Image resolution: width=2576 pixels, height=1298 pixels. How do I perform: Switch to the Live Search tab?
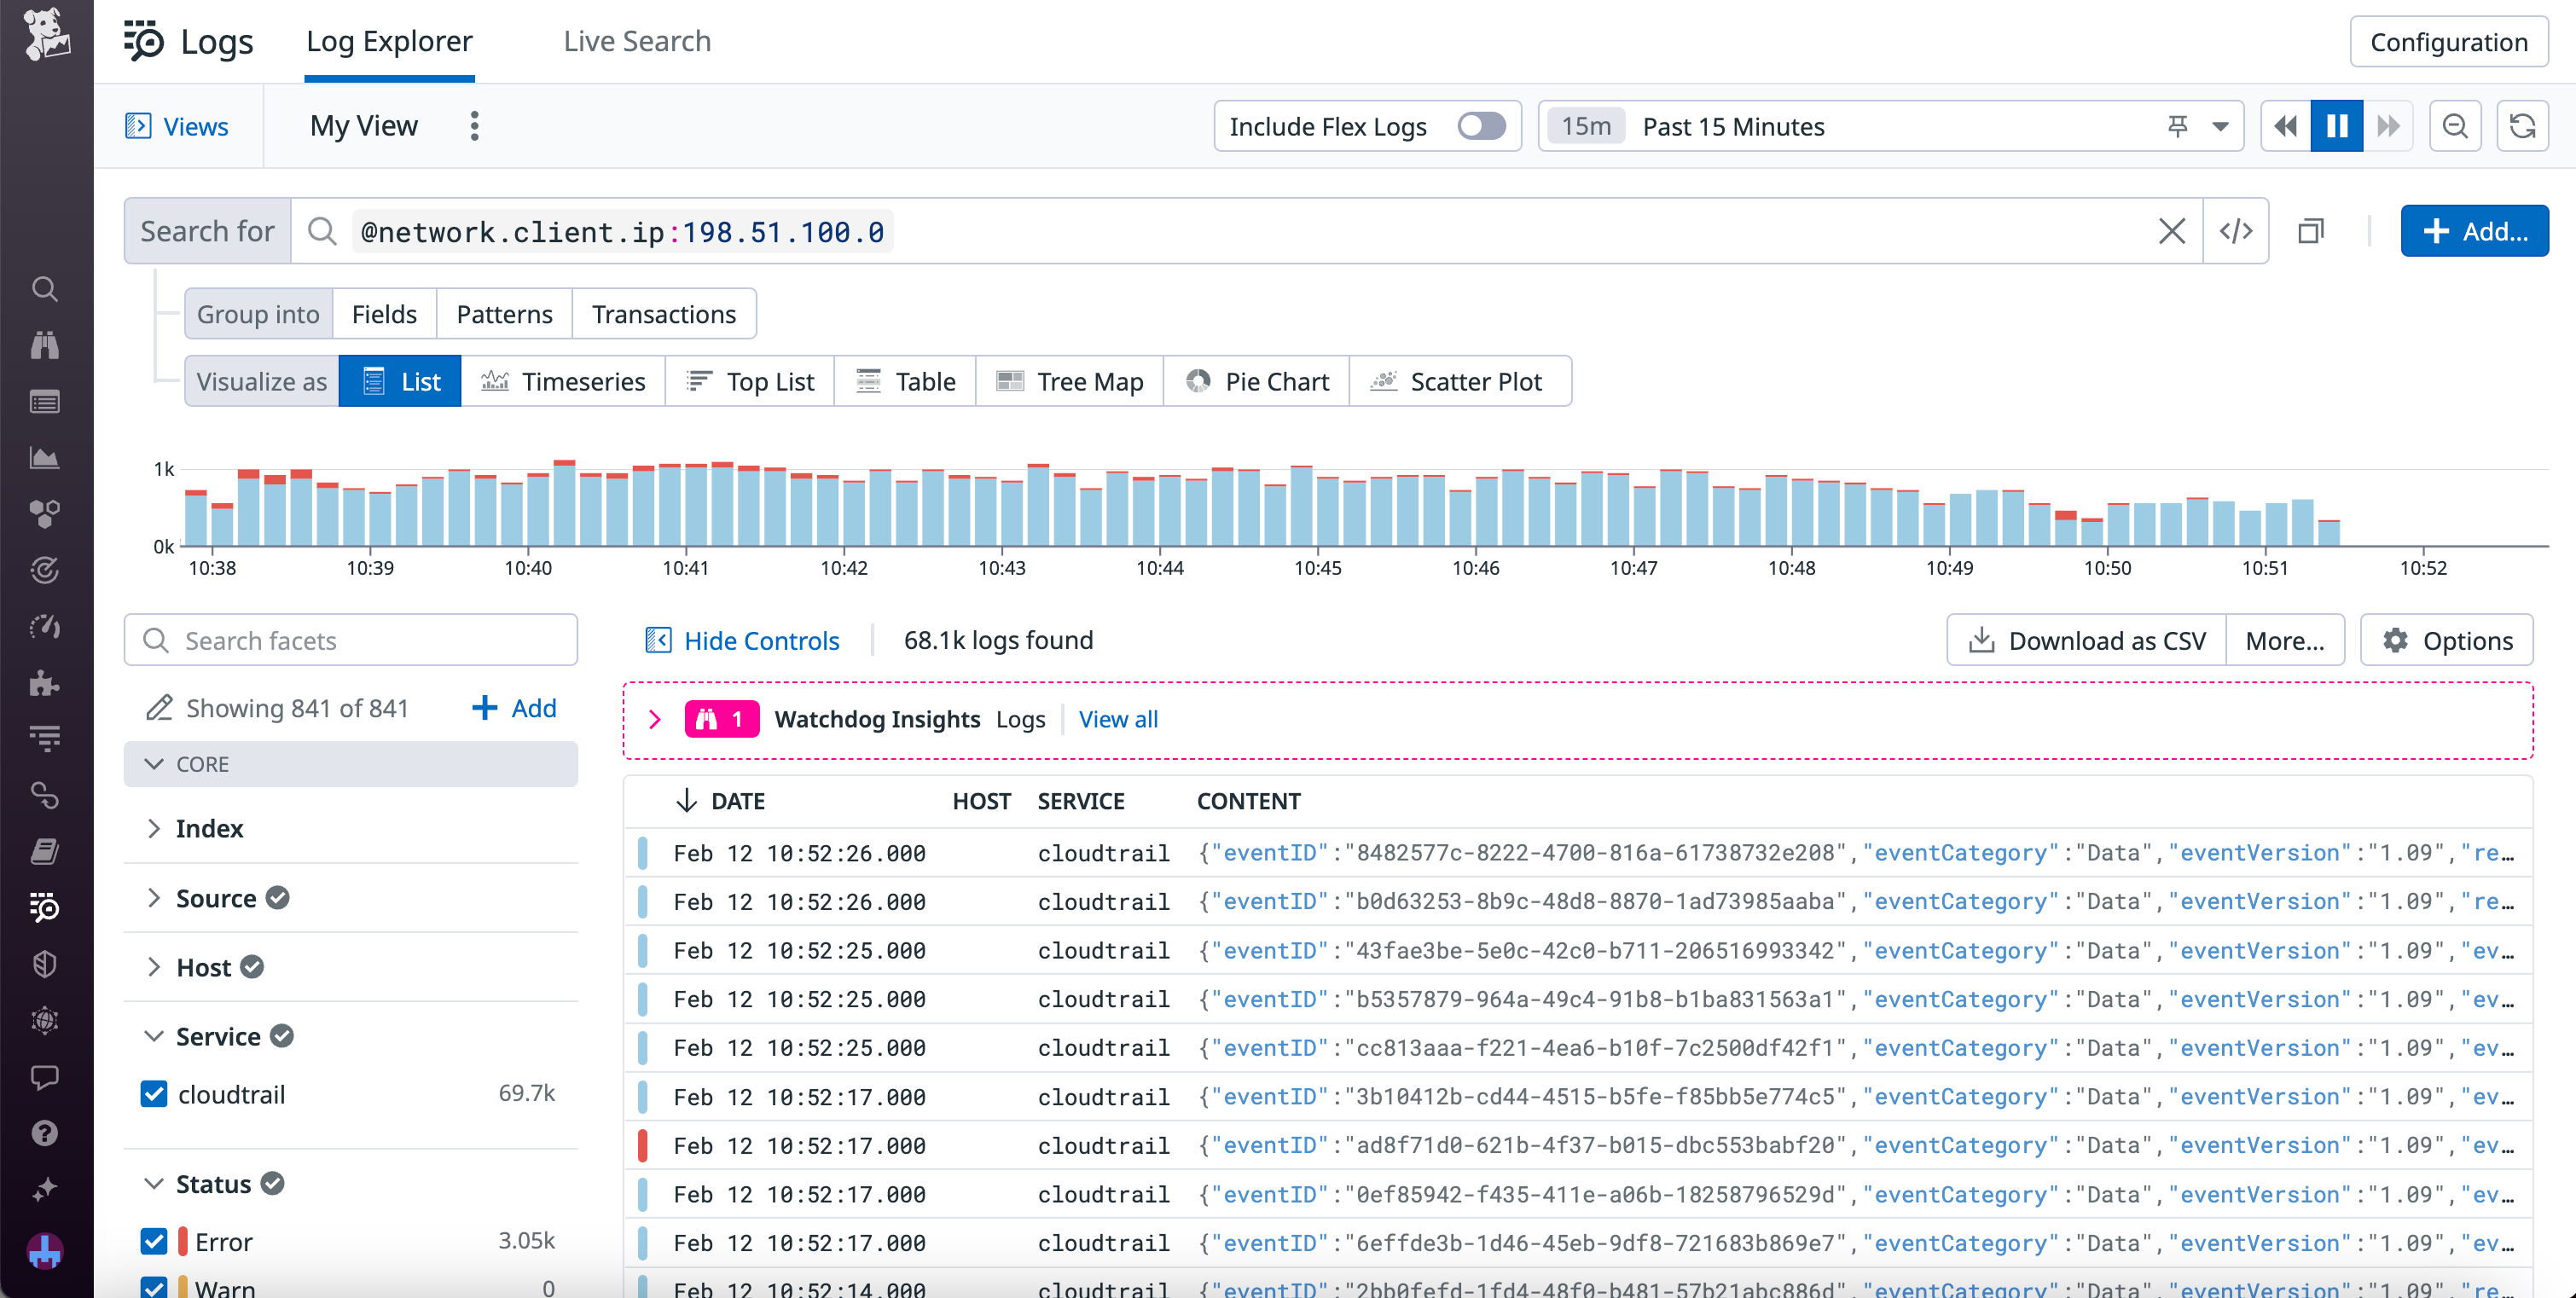636,41
